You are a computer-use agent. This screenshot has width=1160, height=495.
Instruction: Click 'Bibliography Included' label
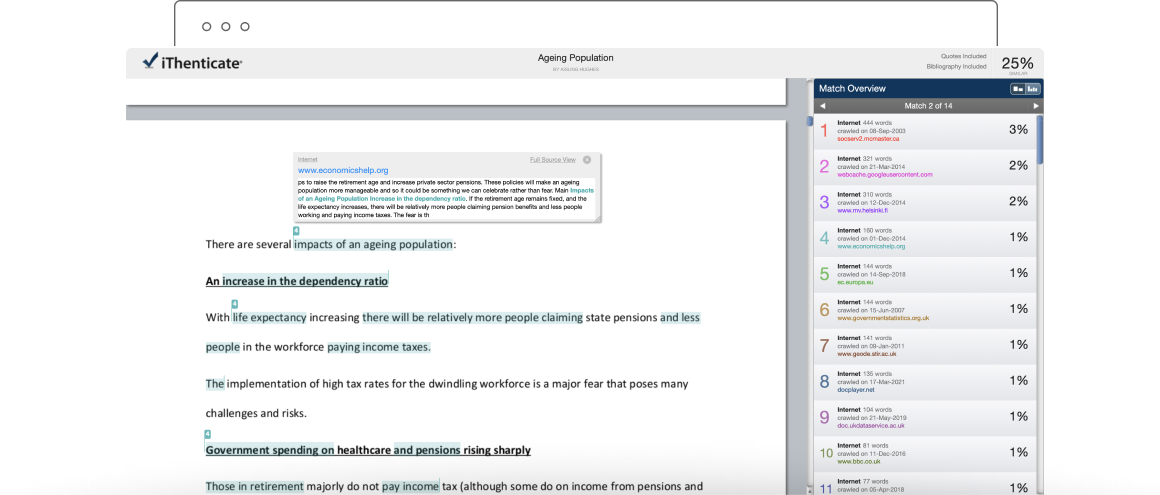coord(957,67)
